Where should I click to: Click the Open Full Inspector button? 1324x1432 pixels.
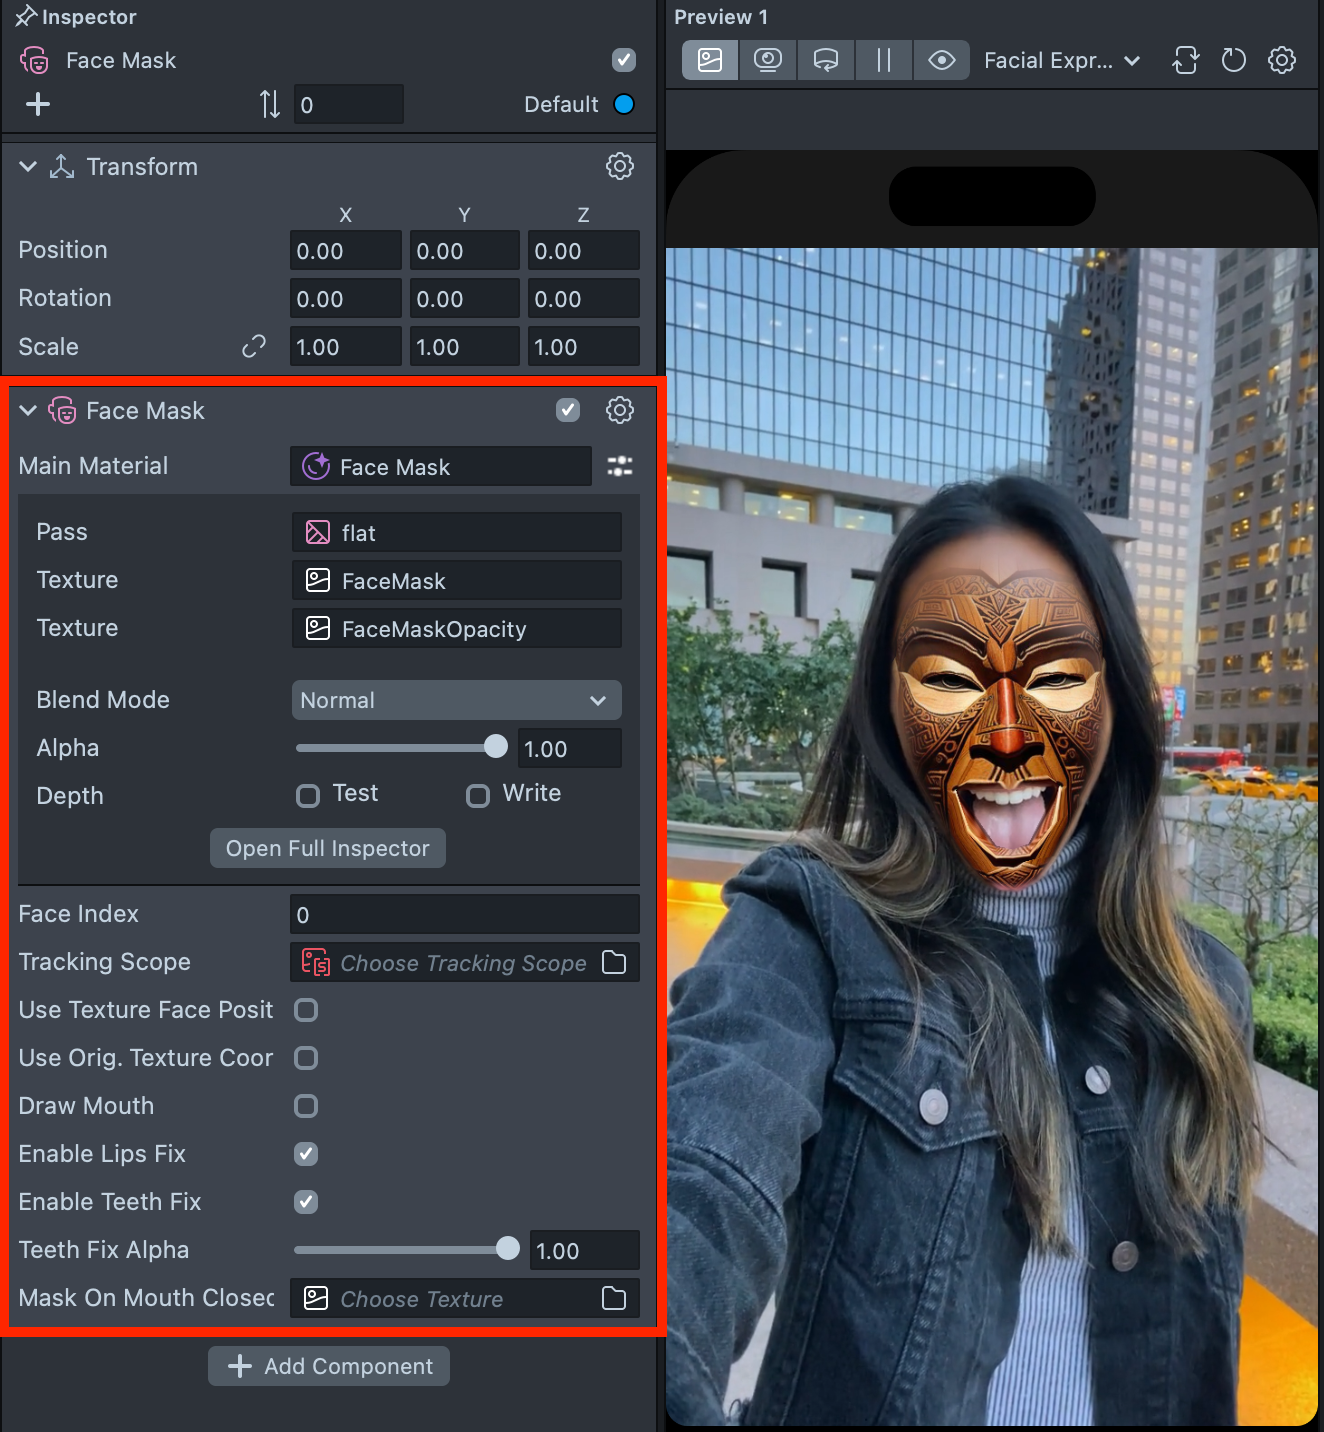click(x=328, y=848)
